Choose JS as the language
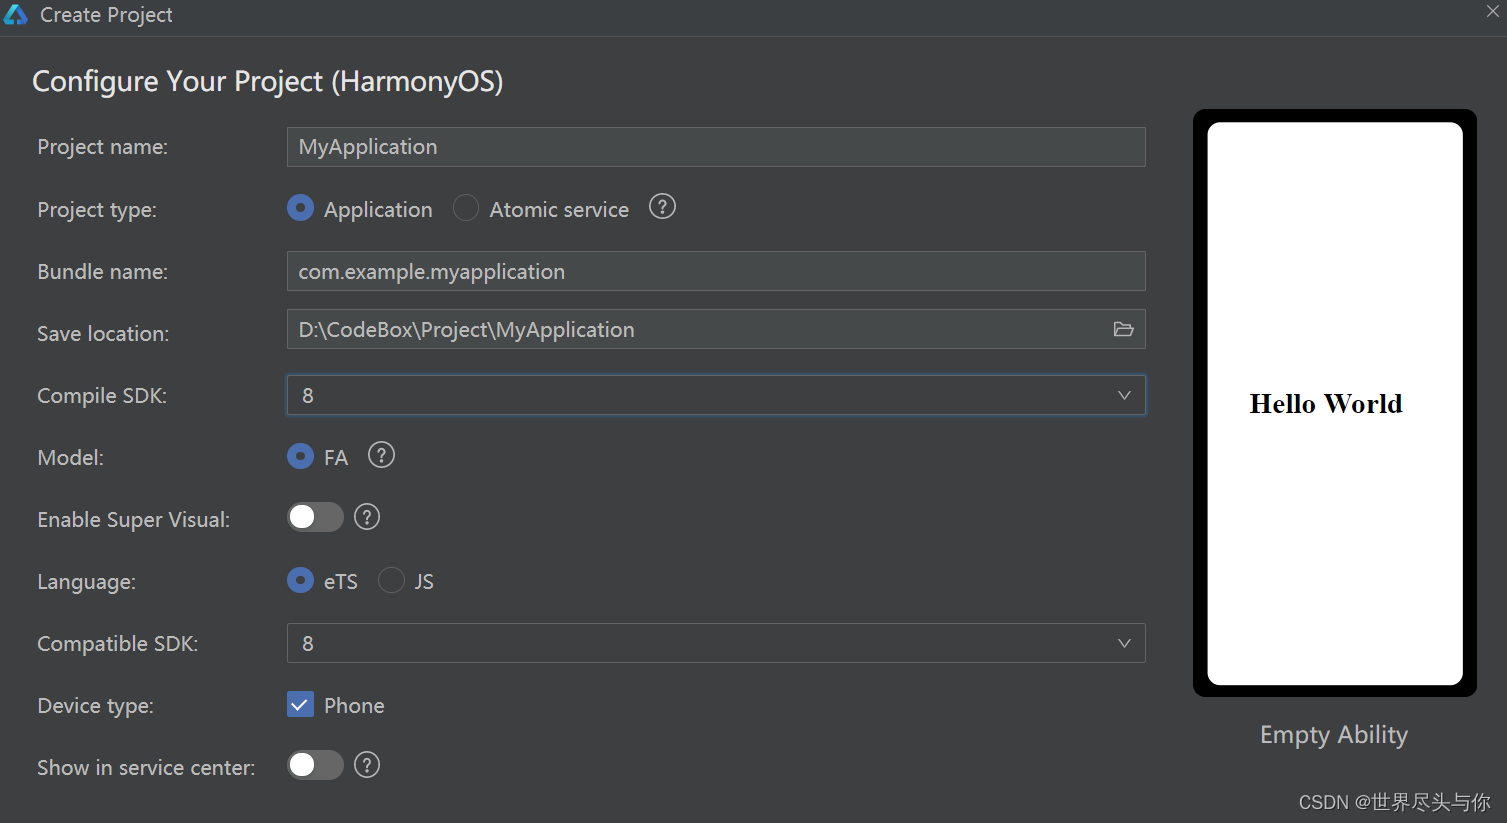The width and height of the screenshot is (1507, 823). click(391, 580)
